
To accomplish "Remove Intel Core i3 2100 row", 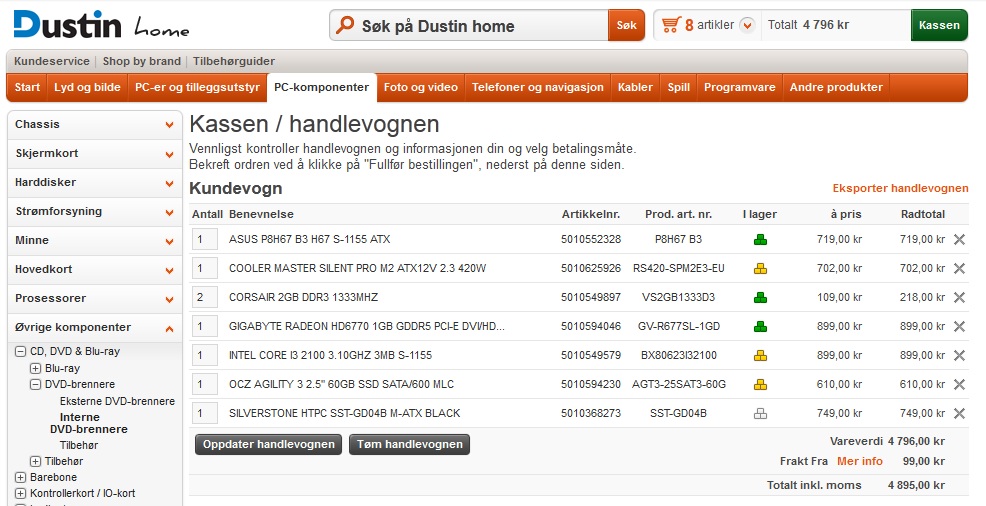I will pyautogui.click(x=959, y=355).
